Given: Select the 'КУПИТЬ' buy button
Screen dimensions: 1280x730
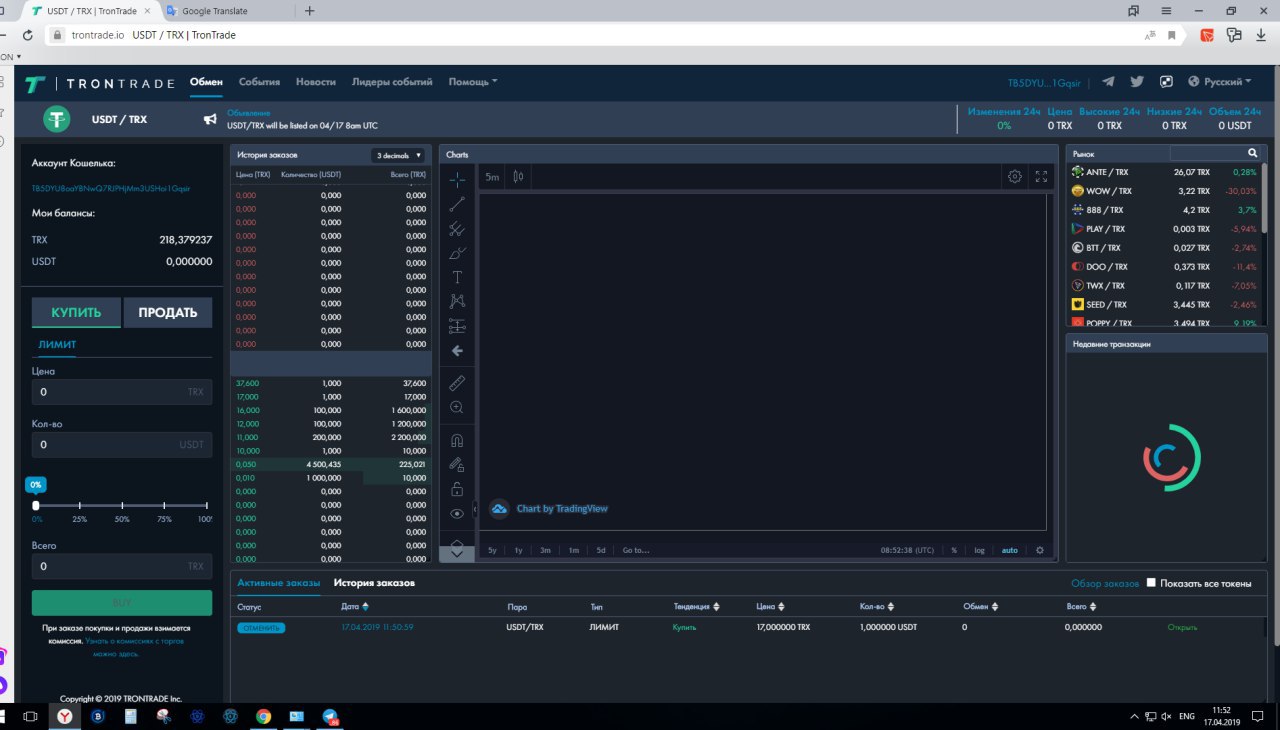Looking at the screenshot, I should coord(76,313).
